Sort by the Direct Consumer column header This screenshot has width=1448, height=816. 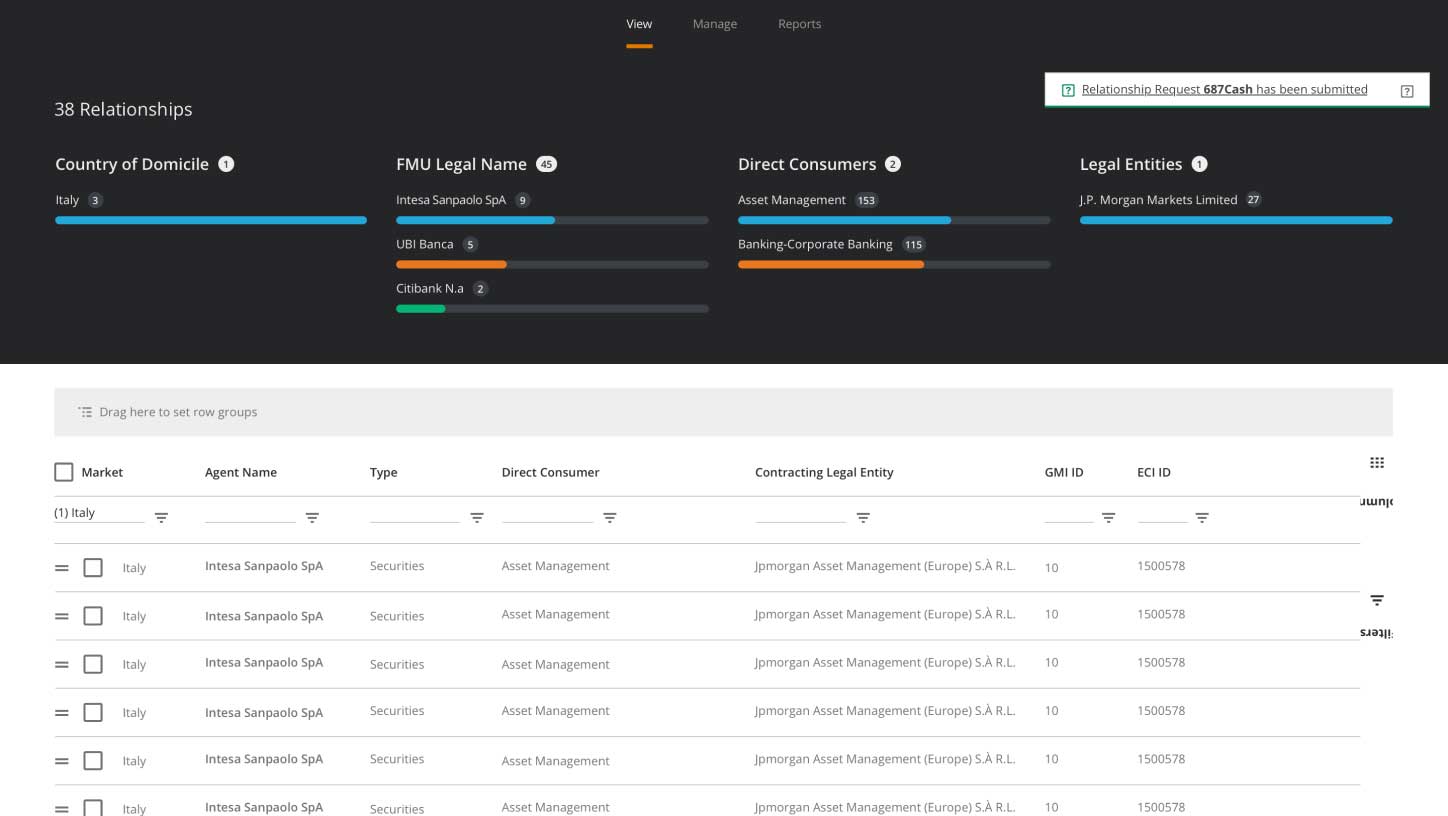point(551,472)
